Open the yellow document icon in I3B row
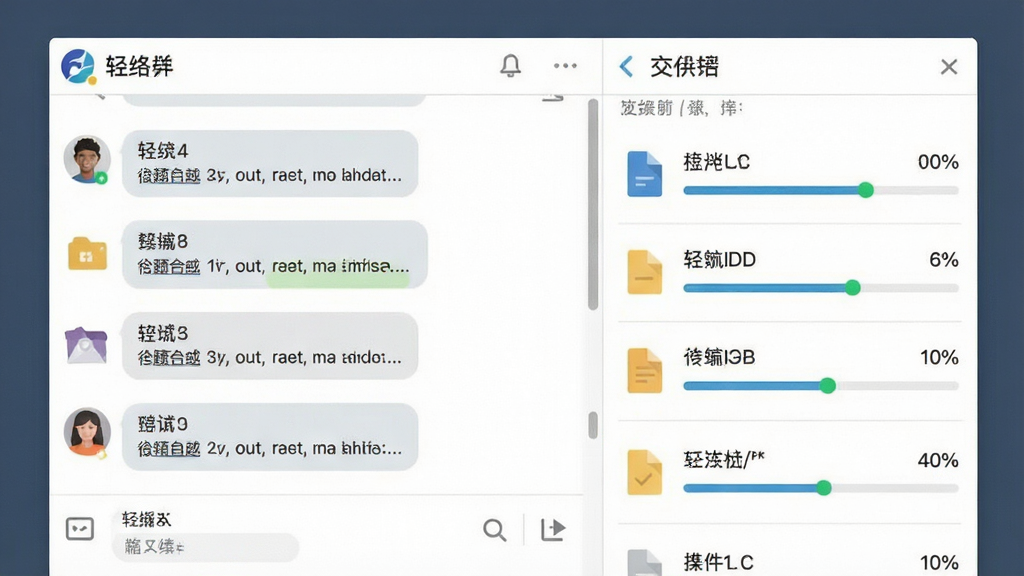This screenshot has height=576, width=1024. pyautogui.click(x=645, y=370)
